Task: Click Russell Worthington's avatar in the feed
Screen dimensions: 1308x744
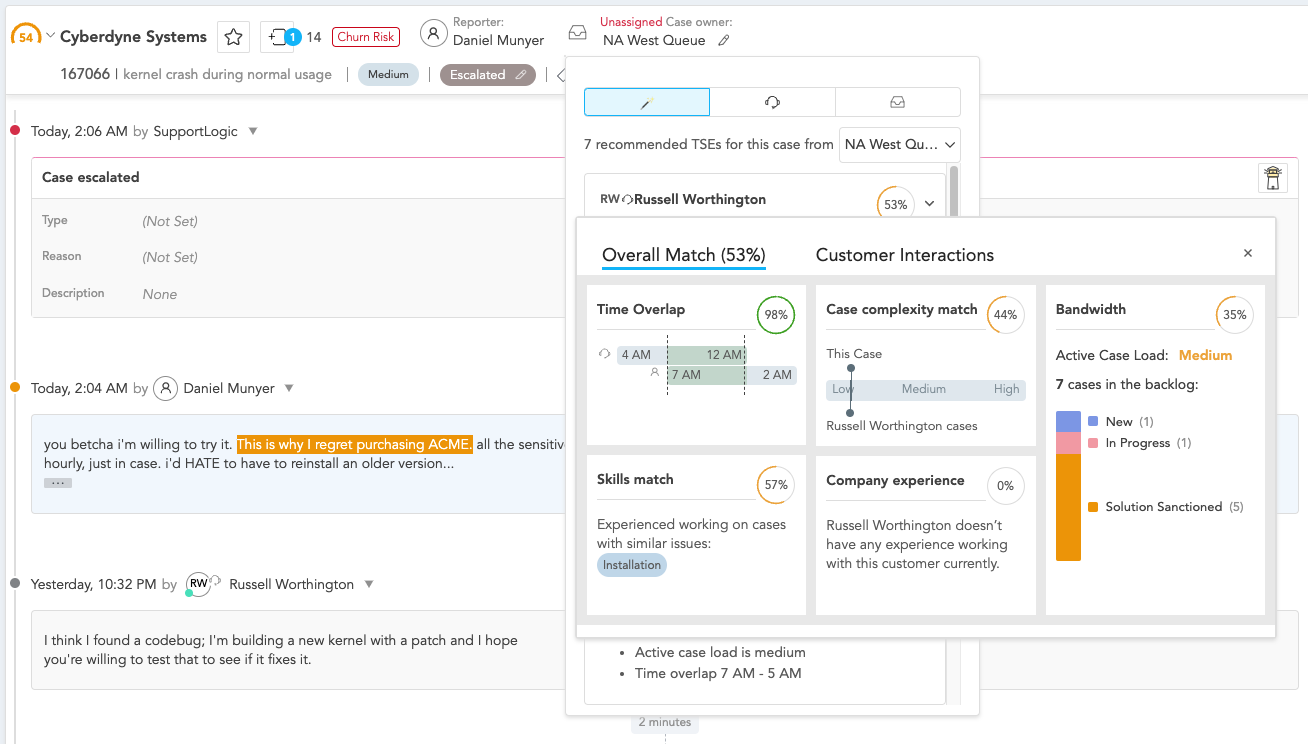Action: click(199, 583)
